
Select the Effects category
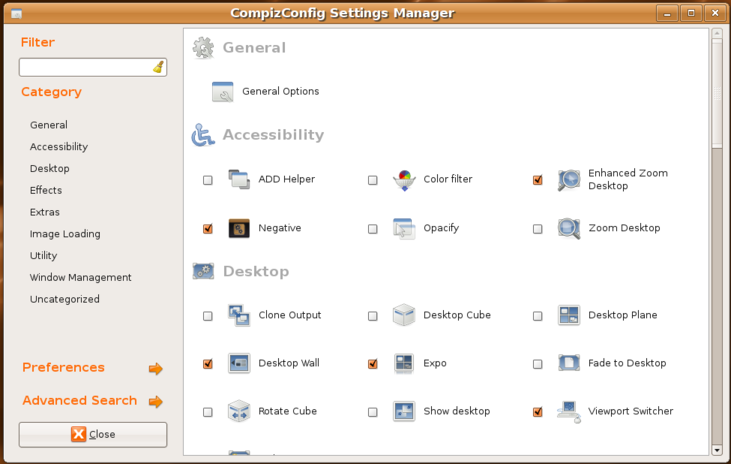(x=46, y=190)
